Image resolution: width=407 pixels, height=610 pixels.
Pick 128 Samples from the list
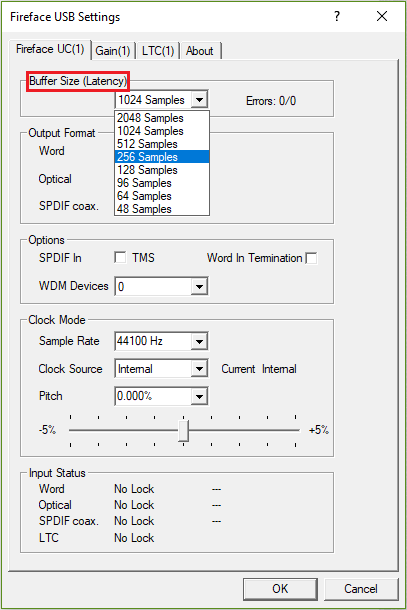[x=162, y=170]
